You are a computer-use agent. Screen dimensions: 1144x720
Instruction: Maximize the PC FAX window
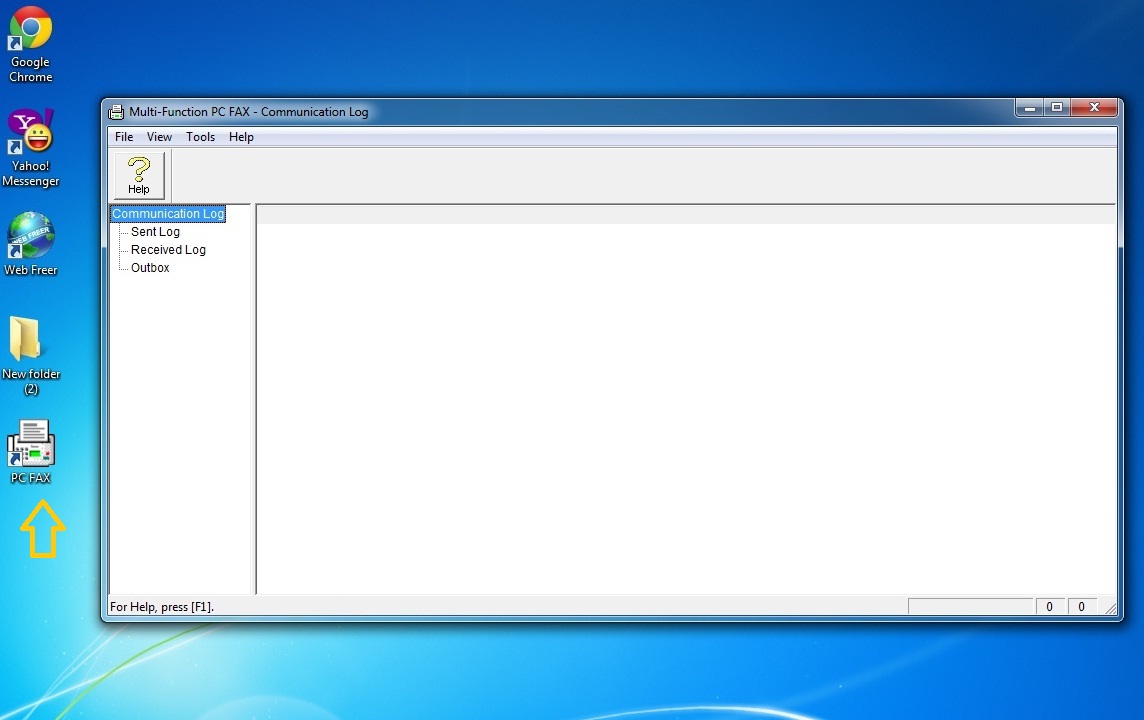pos(1057,107)
